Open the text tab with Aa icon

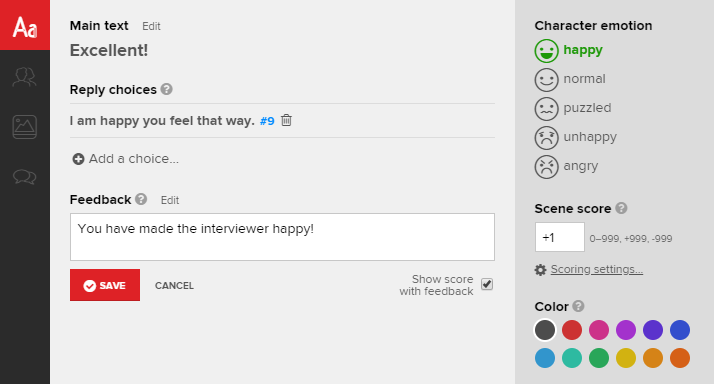click(25, 25)
